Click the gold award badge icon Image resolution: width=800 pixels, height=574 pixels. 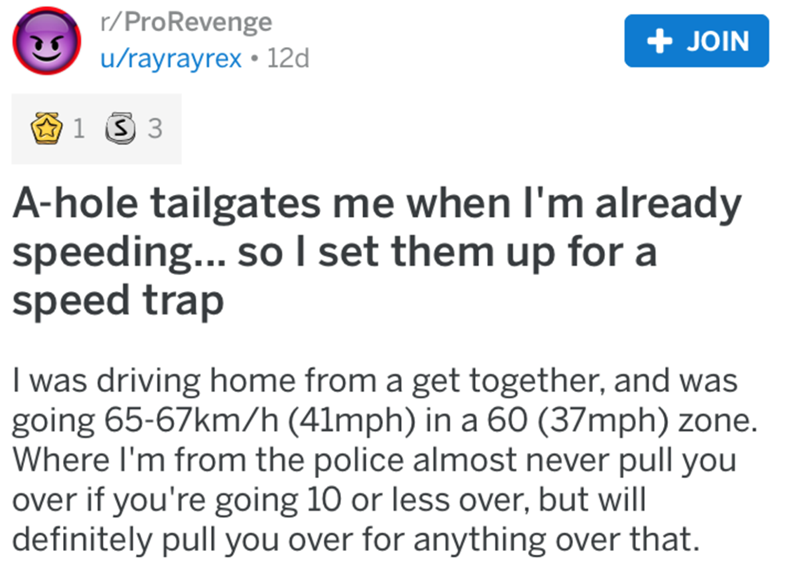click(43, 128)
